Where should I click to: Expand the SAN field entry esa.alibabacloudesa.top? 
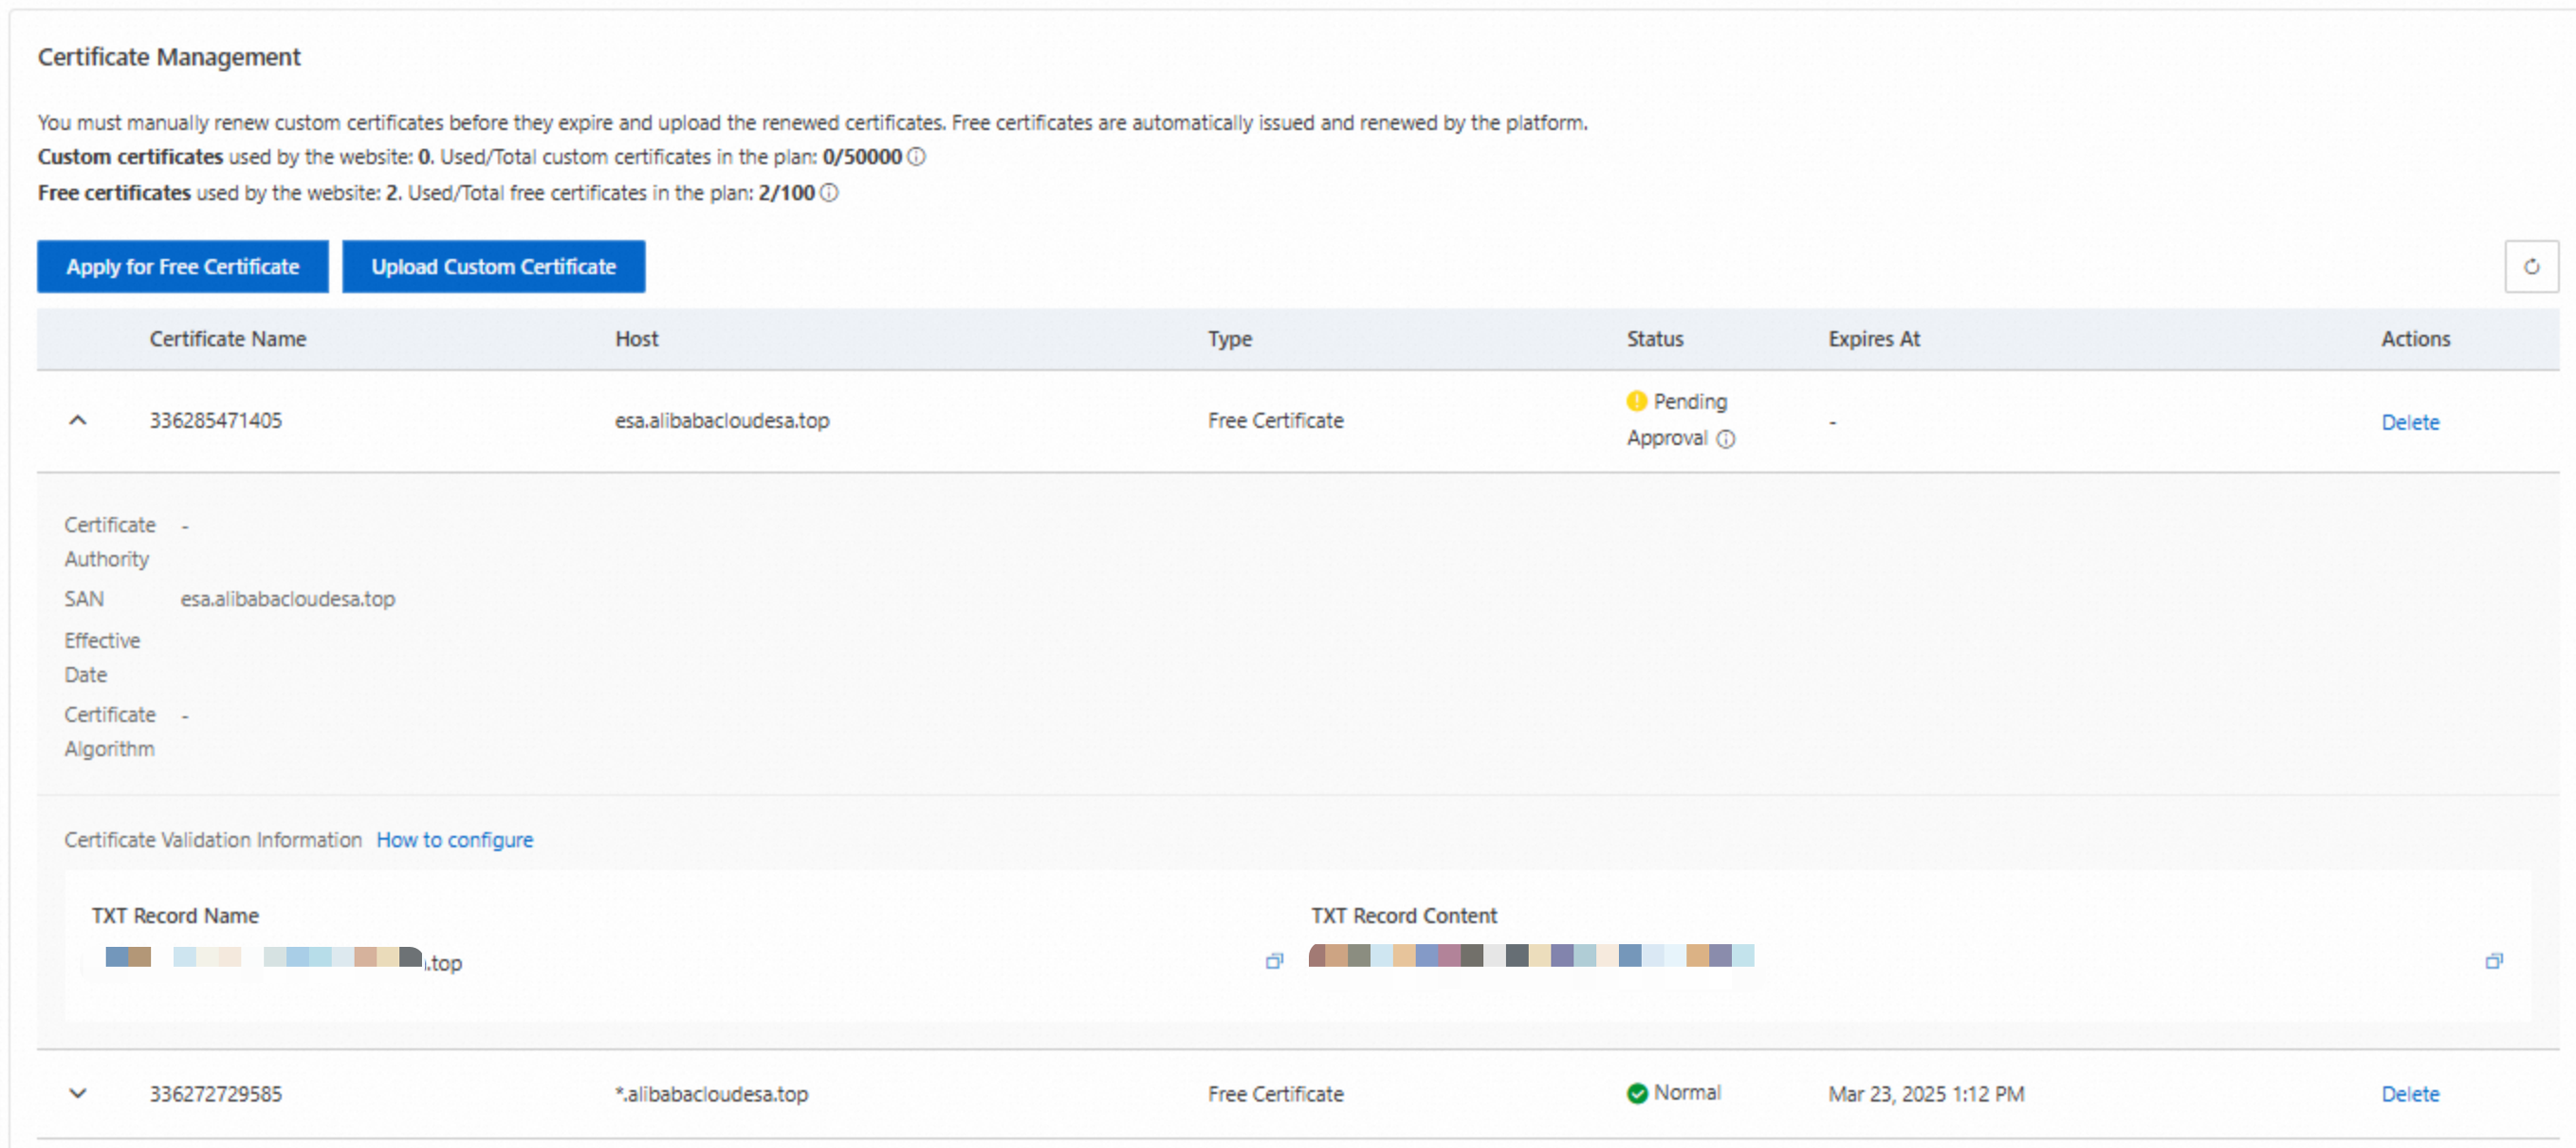(x=288, y=599)
